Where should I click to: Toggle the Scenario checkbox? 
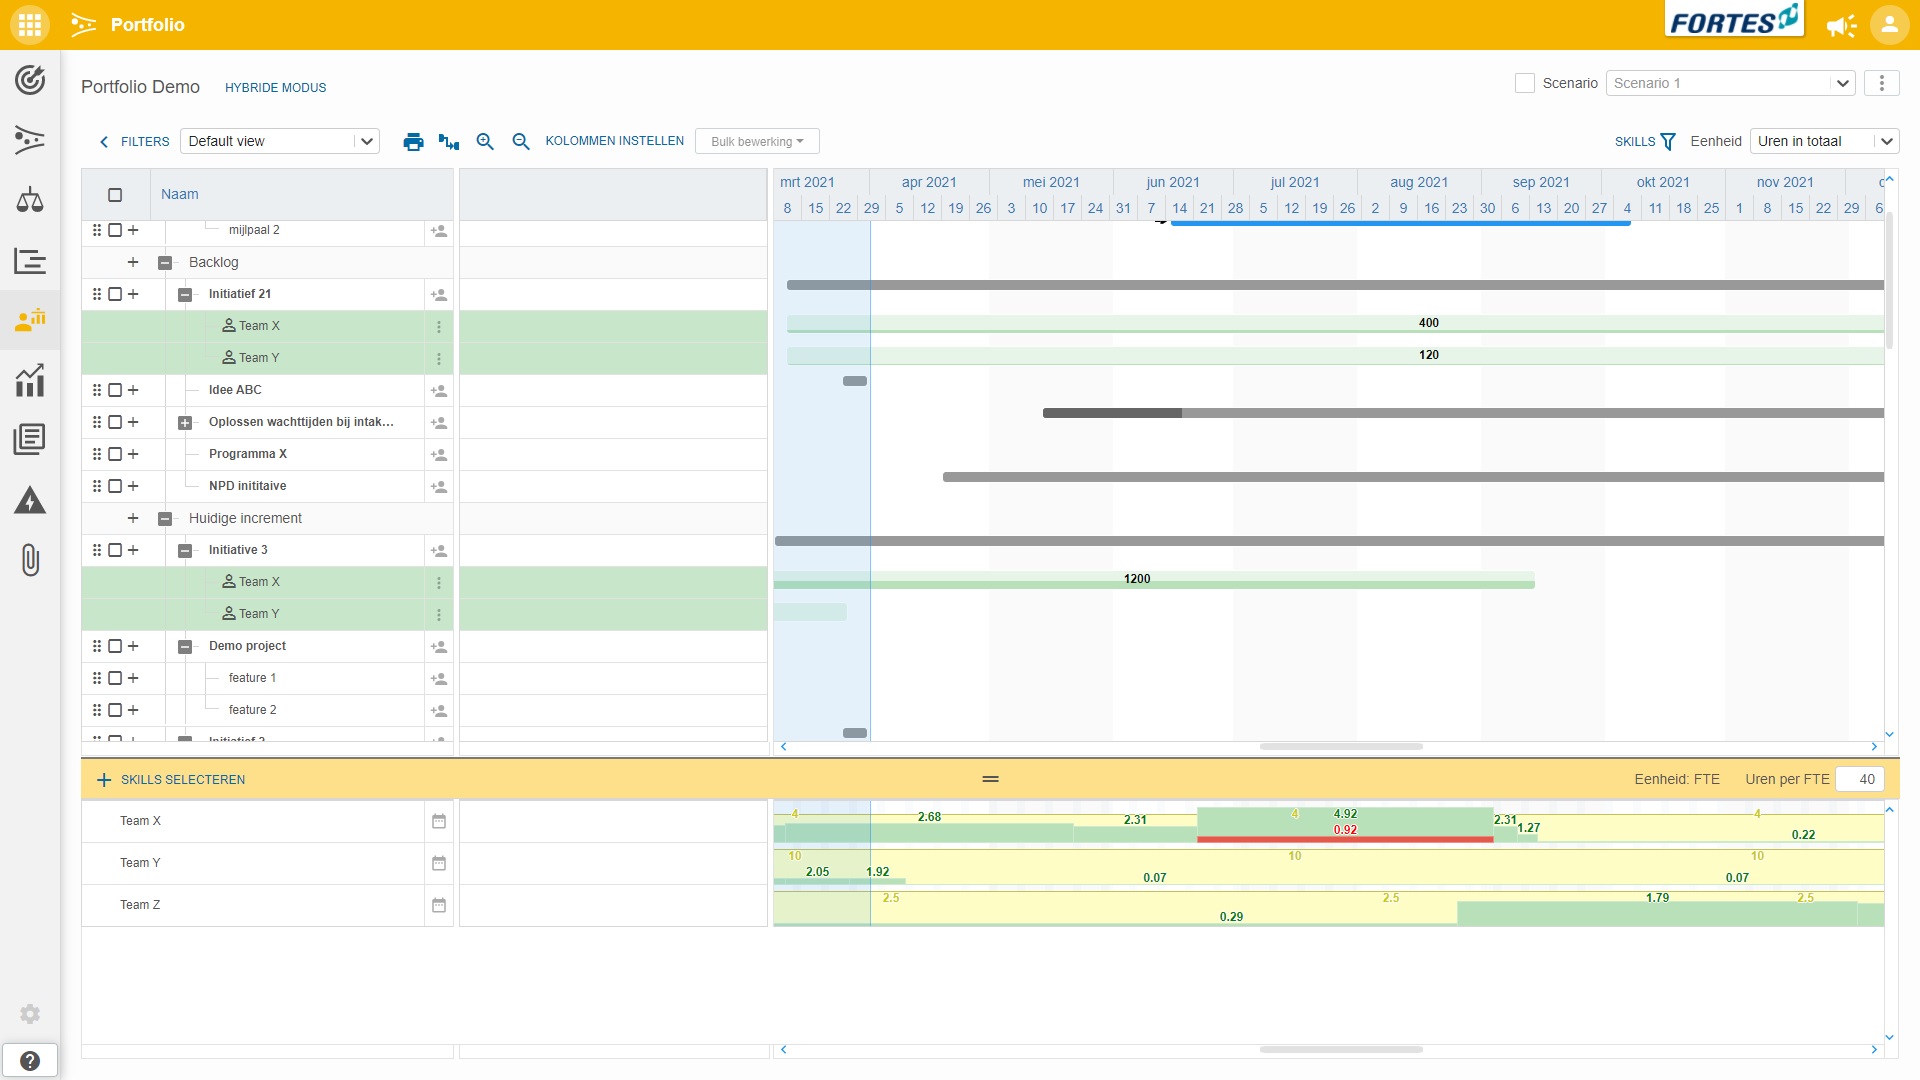tap(1524, 83)
